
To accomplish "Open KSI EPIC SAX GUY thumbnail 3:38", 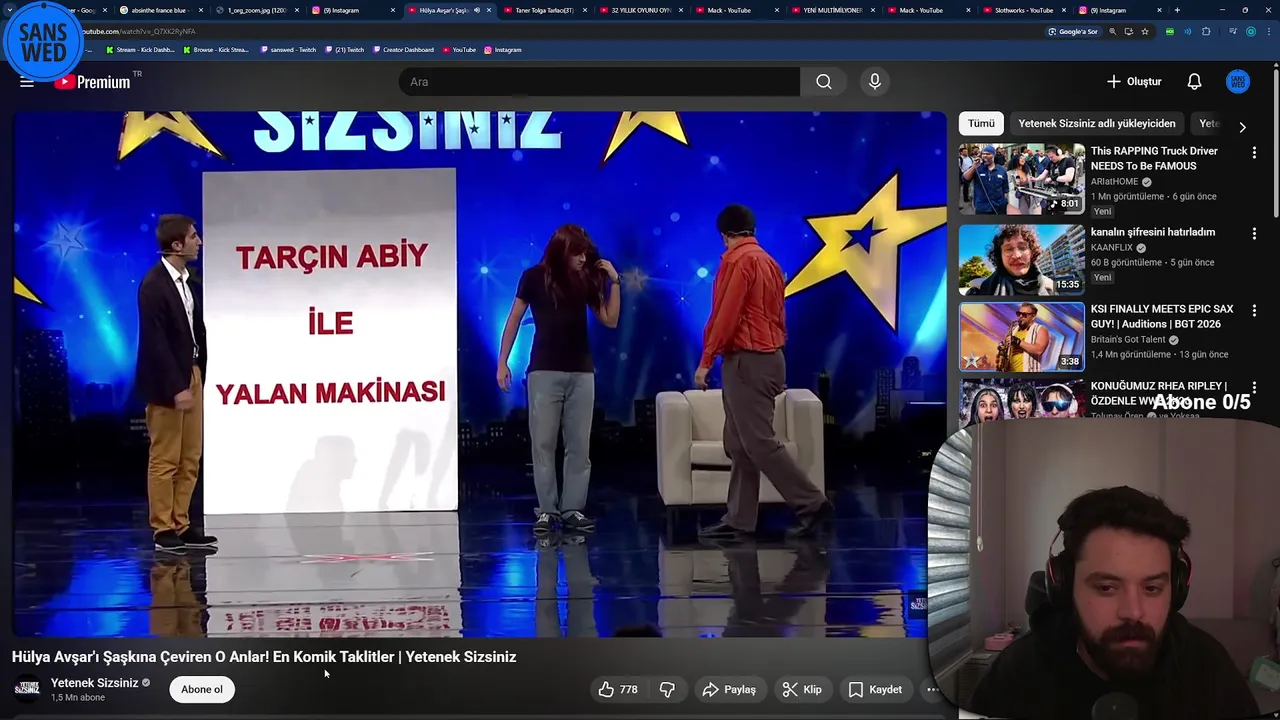I will 1021,336.
